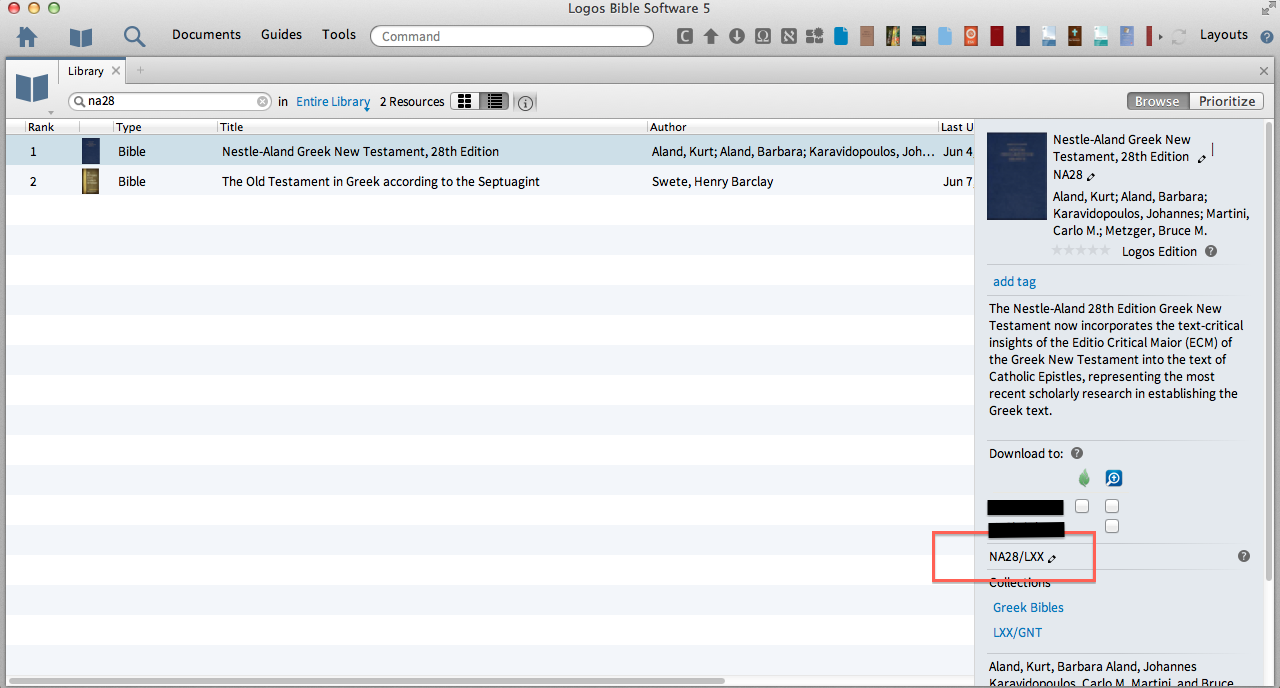
Task: Edit title with pencil after '28th Edition'
Action: [1200, 158]
